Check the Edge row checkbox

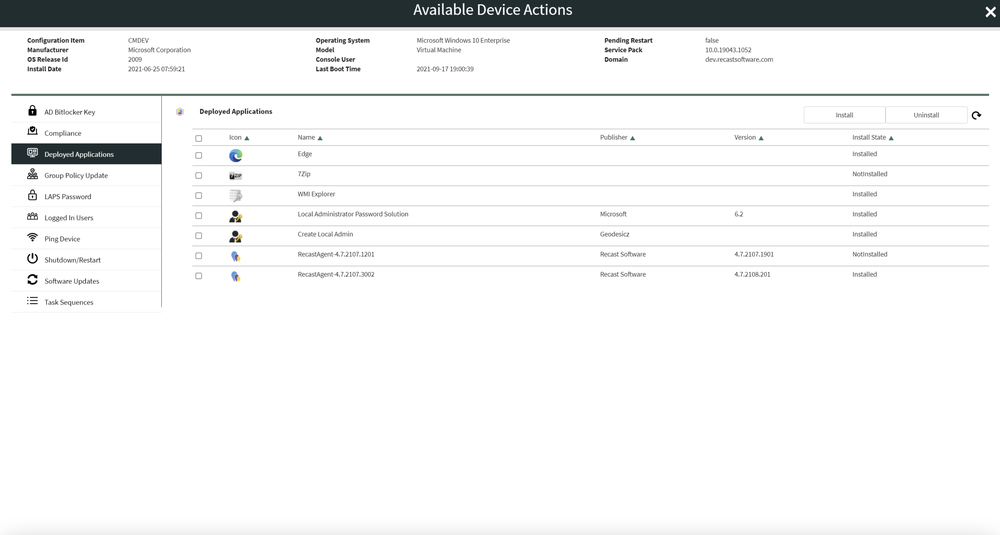tap(198, 156)
